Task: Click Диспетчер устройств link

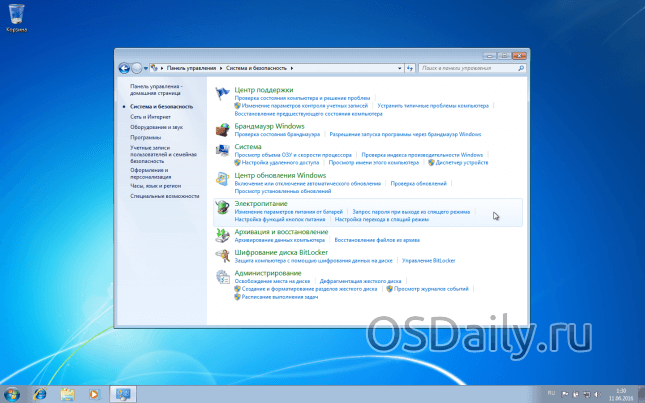Action: tap(462, 163)
